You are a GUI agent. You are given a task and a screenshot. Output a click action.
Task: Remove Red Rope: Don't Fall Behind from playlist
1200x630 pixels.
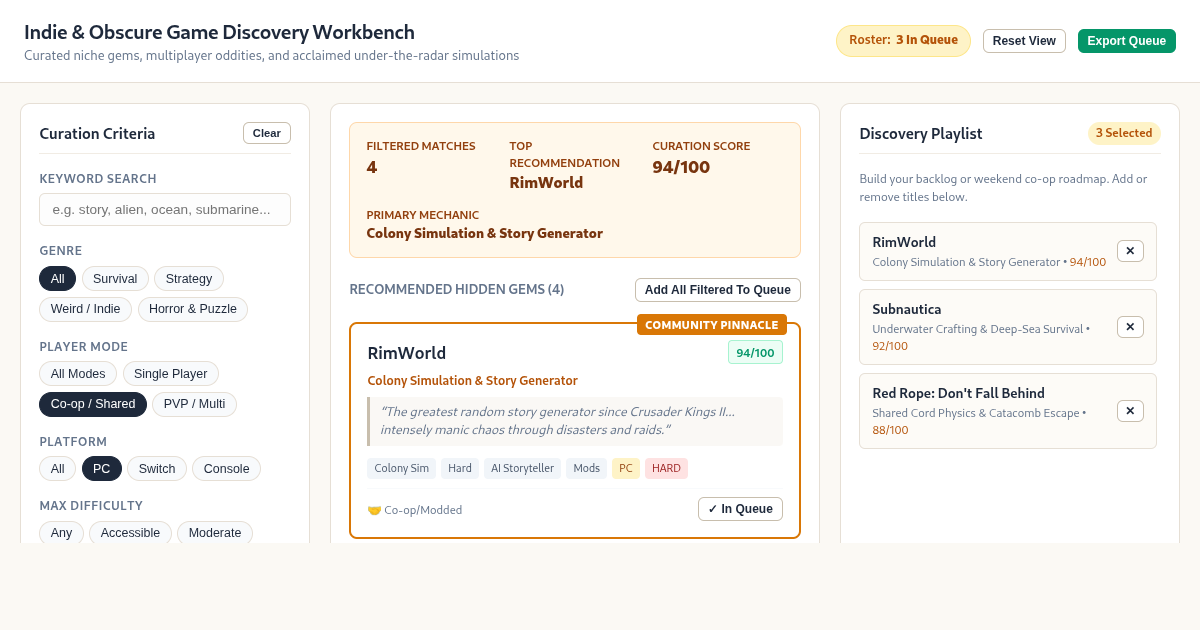(x=1130, y=411)
